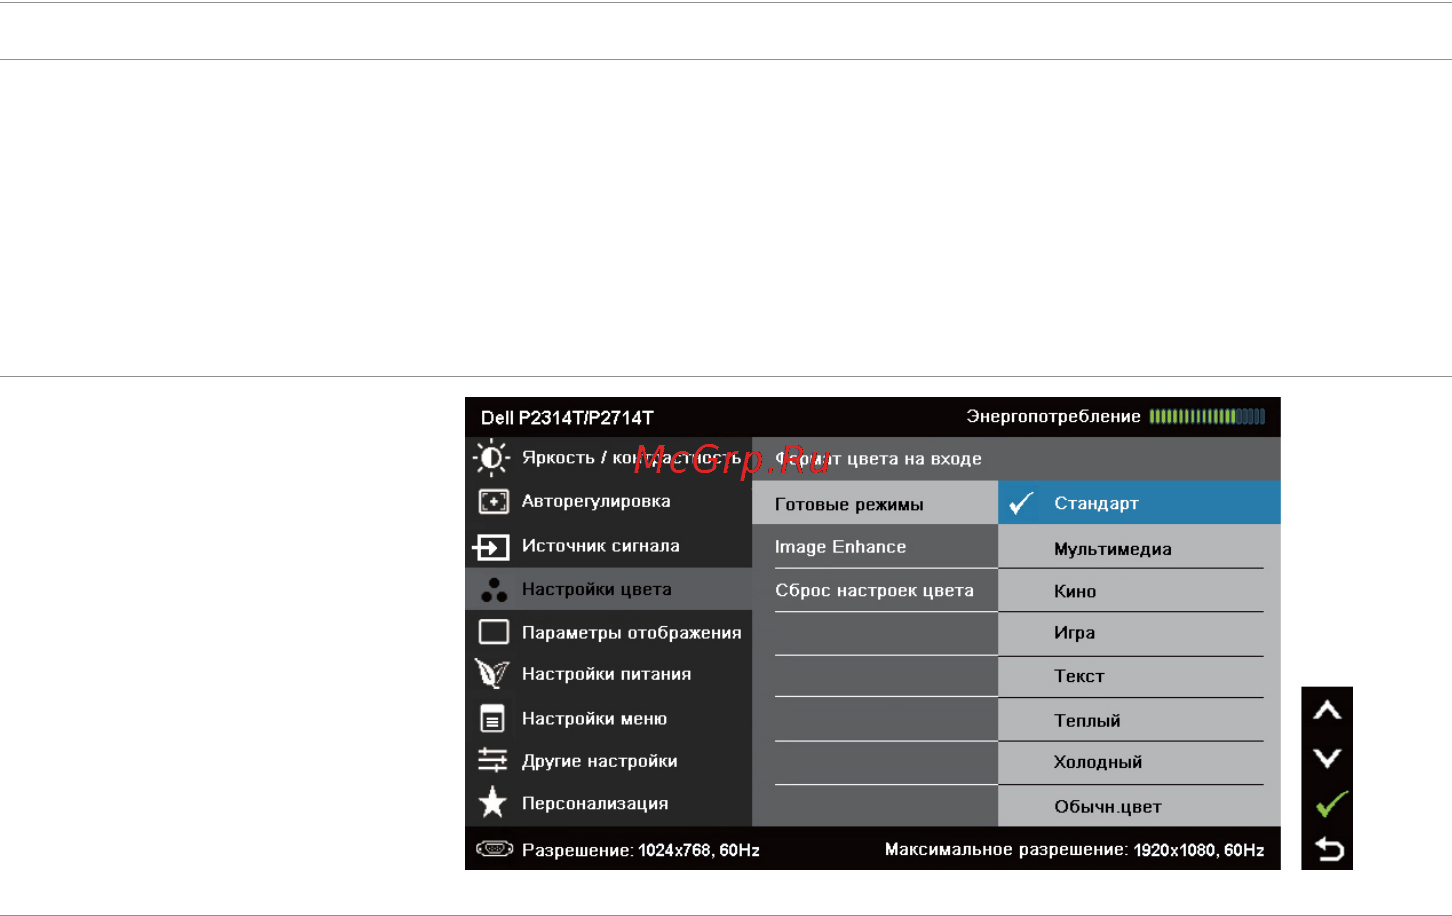The height and width of the screenshot is (916, 1452).
Task: Click the Personalize star icon
Action: click(x=492, y=802)
